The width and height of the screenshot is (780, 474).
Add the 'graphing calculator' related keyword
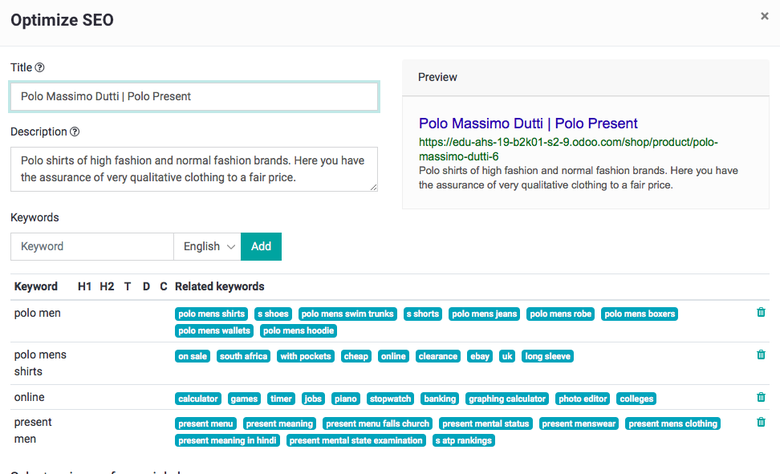507,399
